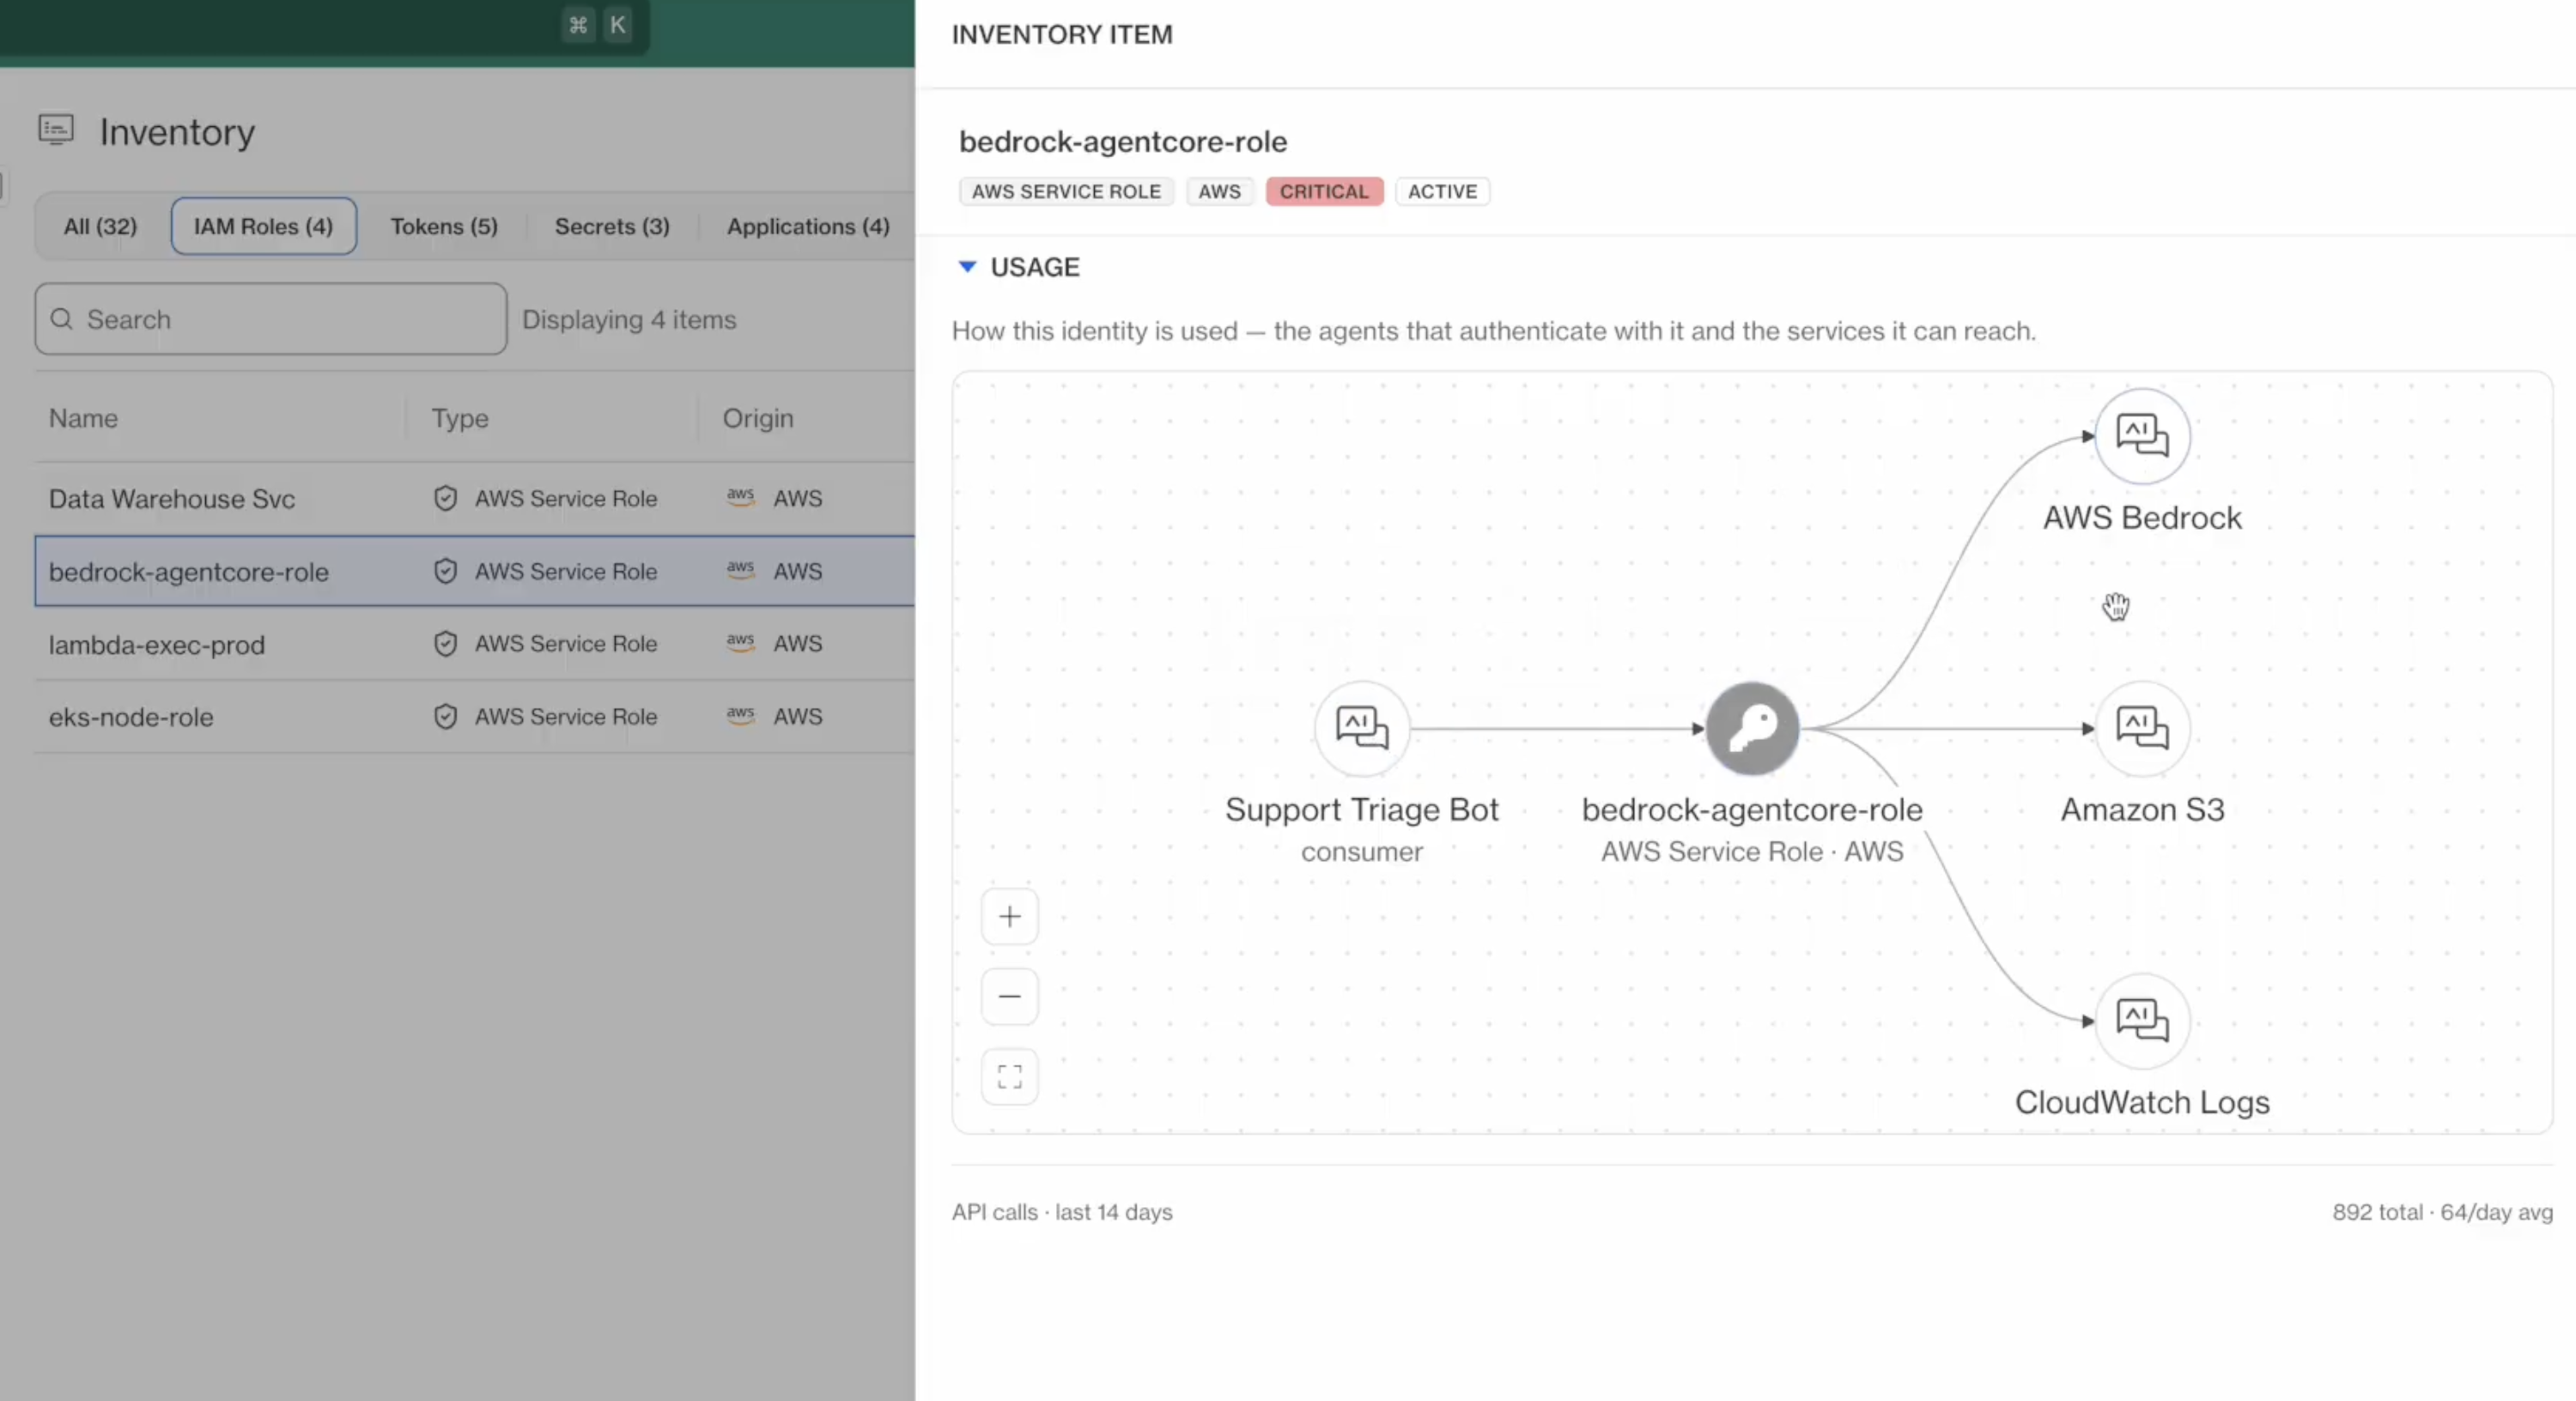Click the Command-K shortcut in the top bar

click(x=598, y=25)
